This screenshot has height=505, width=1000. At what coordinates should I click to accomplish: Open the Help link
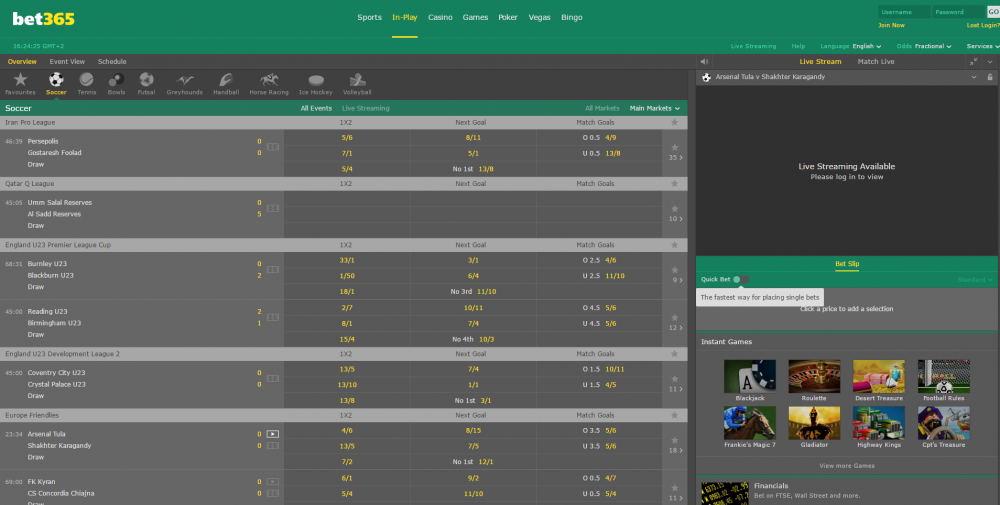point(798,46)
